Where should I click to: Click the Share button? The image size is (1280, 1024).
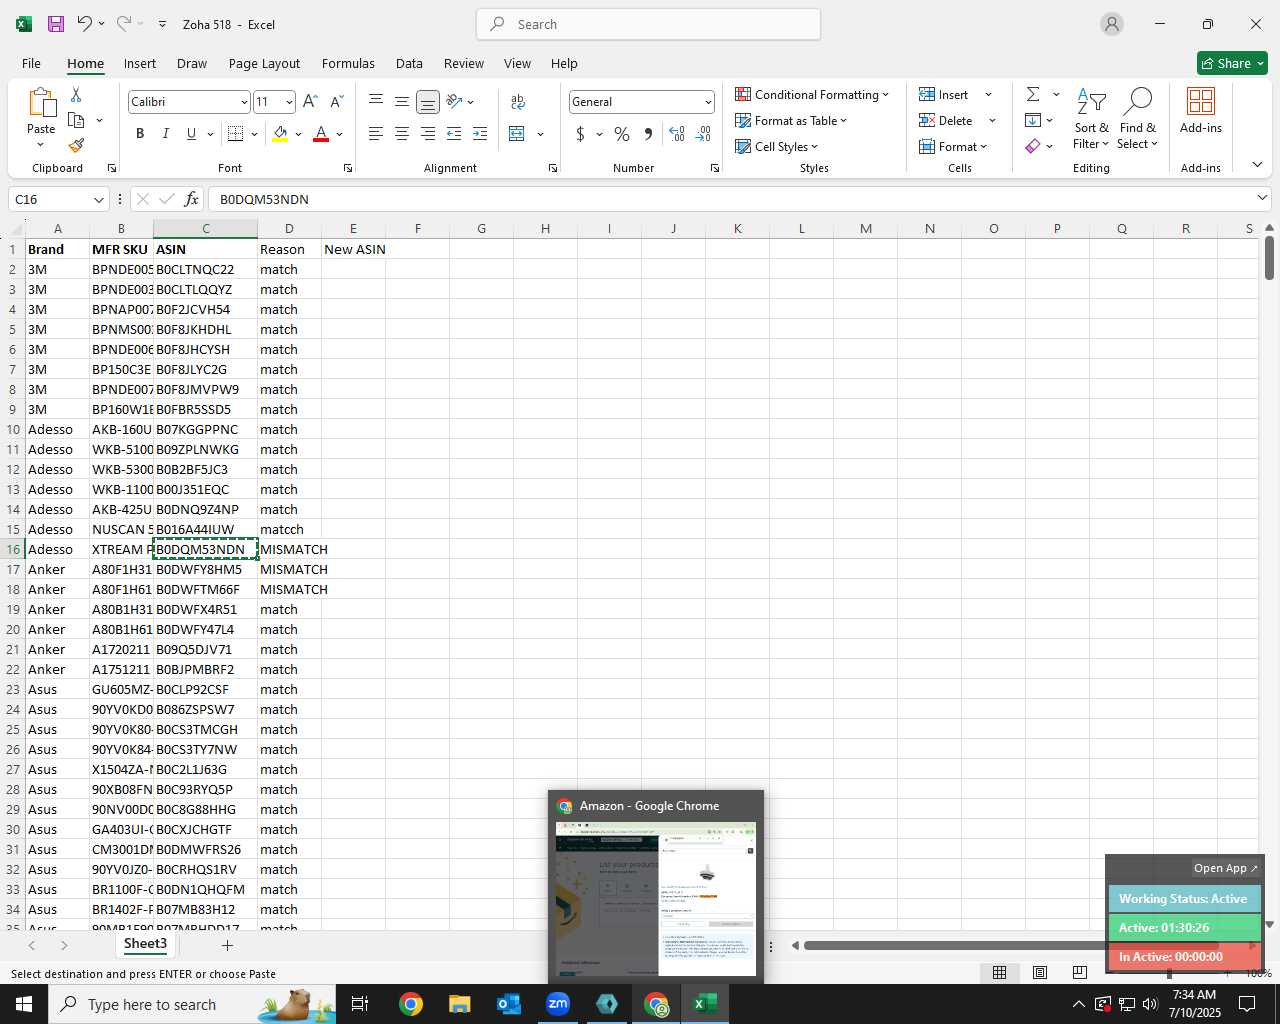pos(1232,63)
